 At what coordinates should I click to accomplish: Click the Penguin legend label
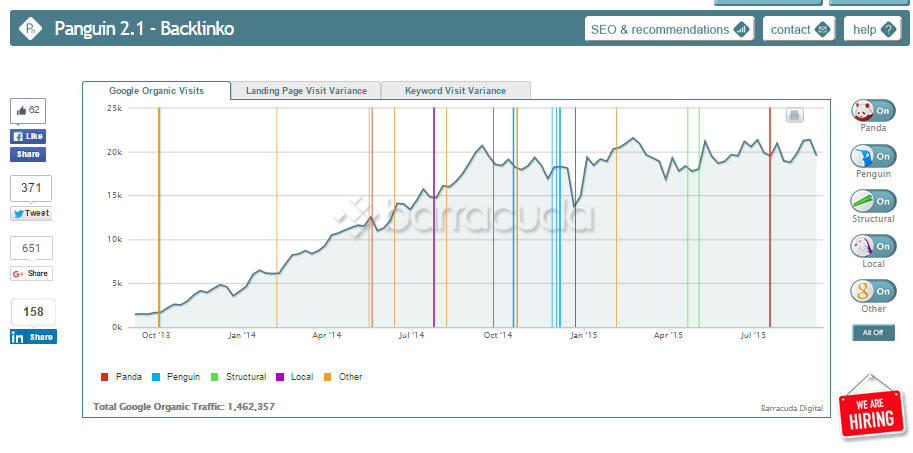[183, 377]
